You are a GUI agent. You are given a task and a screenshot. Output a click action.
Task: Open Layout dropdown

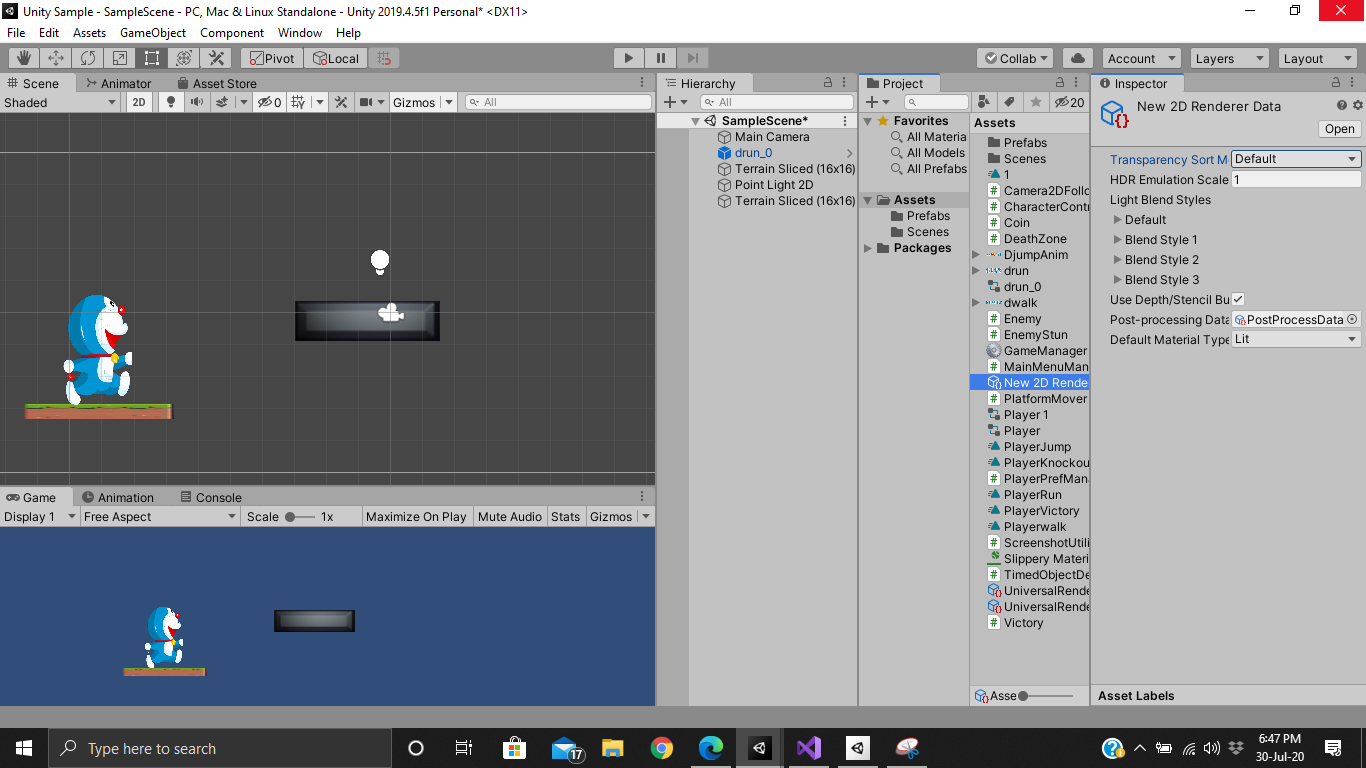point(1318,58)
